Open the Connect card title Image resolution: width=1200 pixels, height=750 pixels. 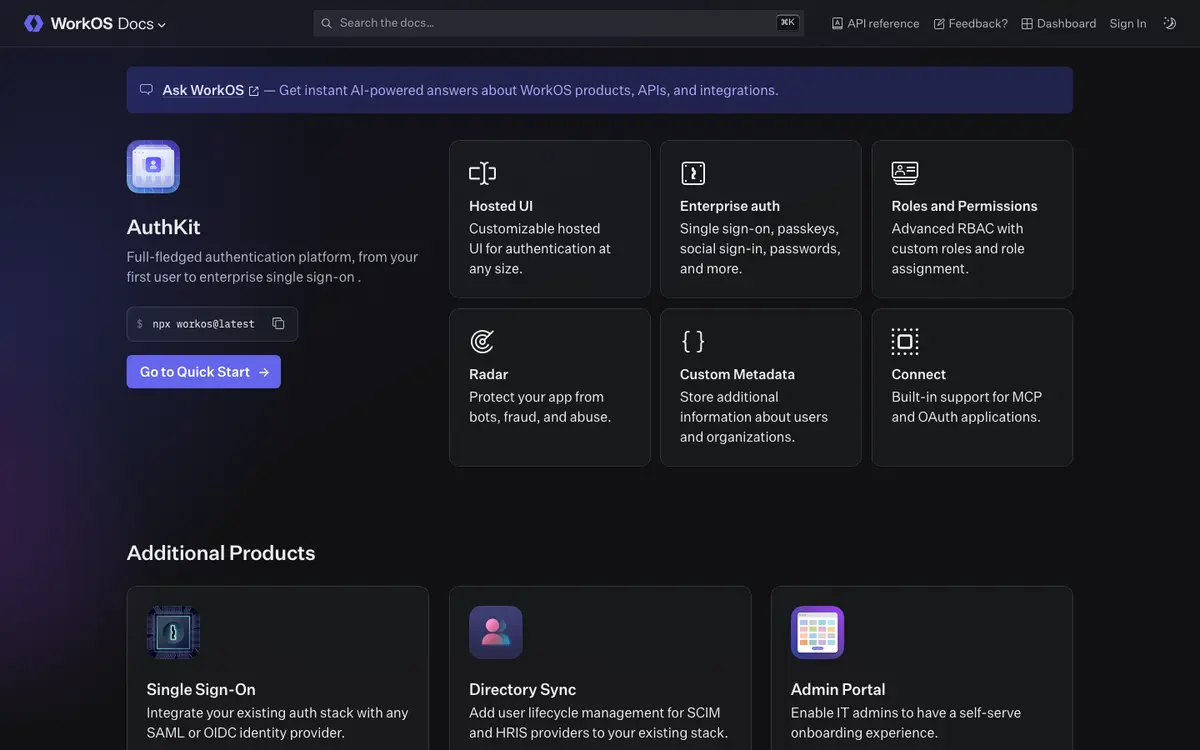coord(919,374)
